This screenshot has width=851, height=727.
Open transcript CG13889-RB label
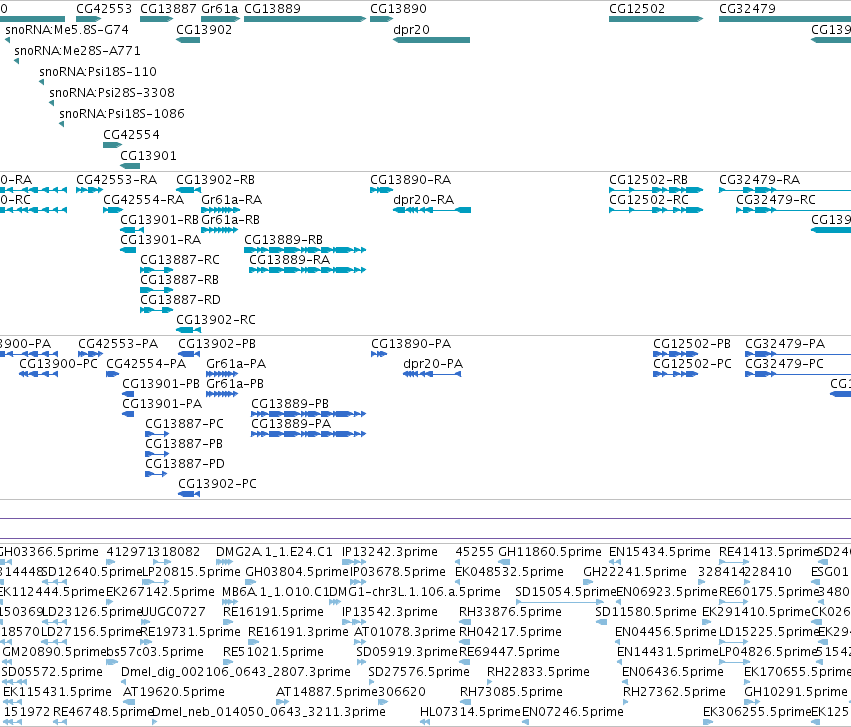283,240
